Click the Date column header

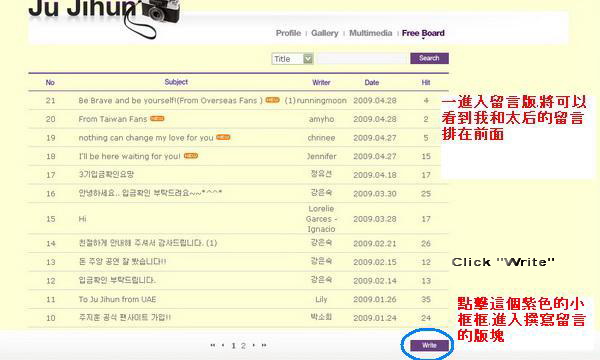point(372,82)
